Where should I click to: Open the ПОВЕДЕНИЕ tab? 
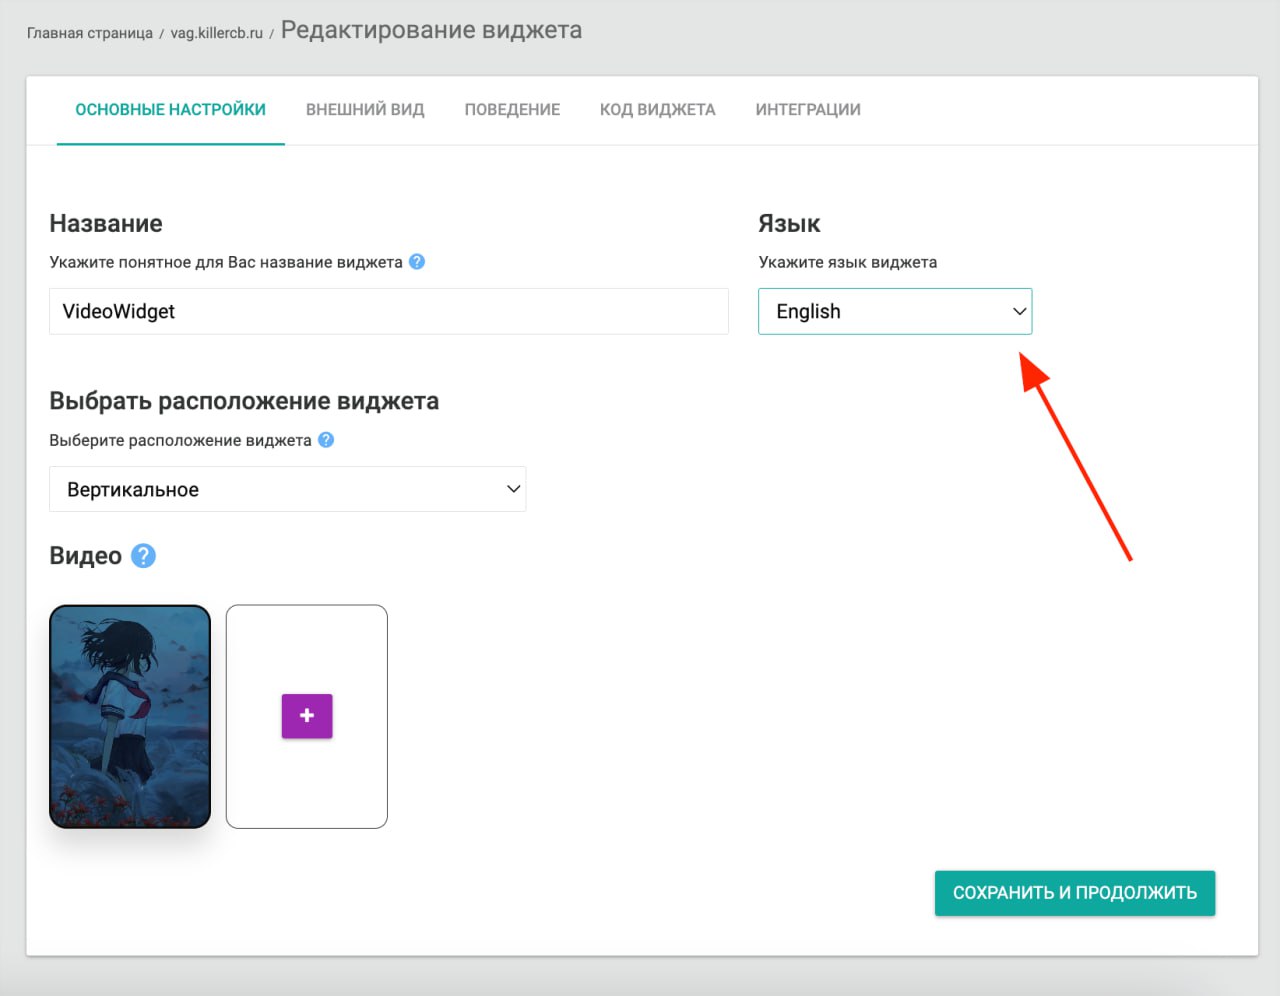tap(512, 110)
